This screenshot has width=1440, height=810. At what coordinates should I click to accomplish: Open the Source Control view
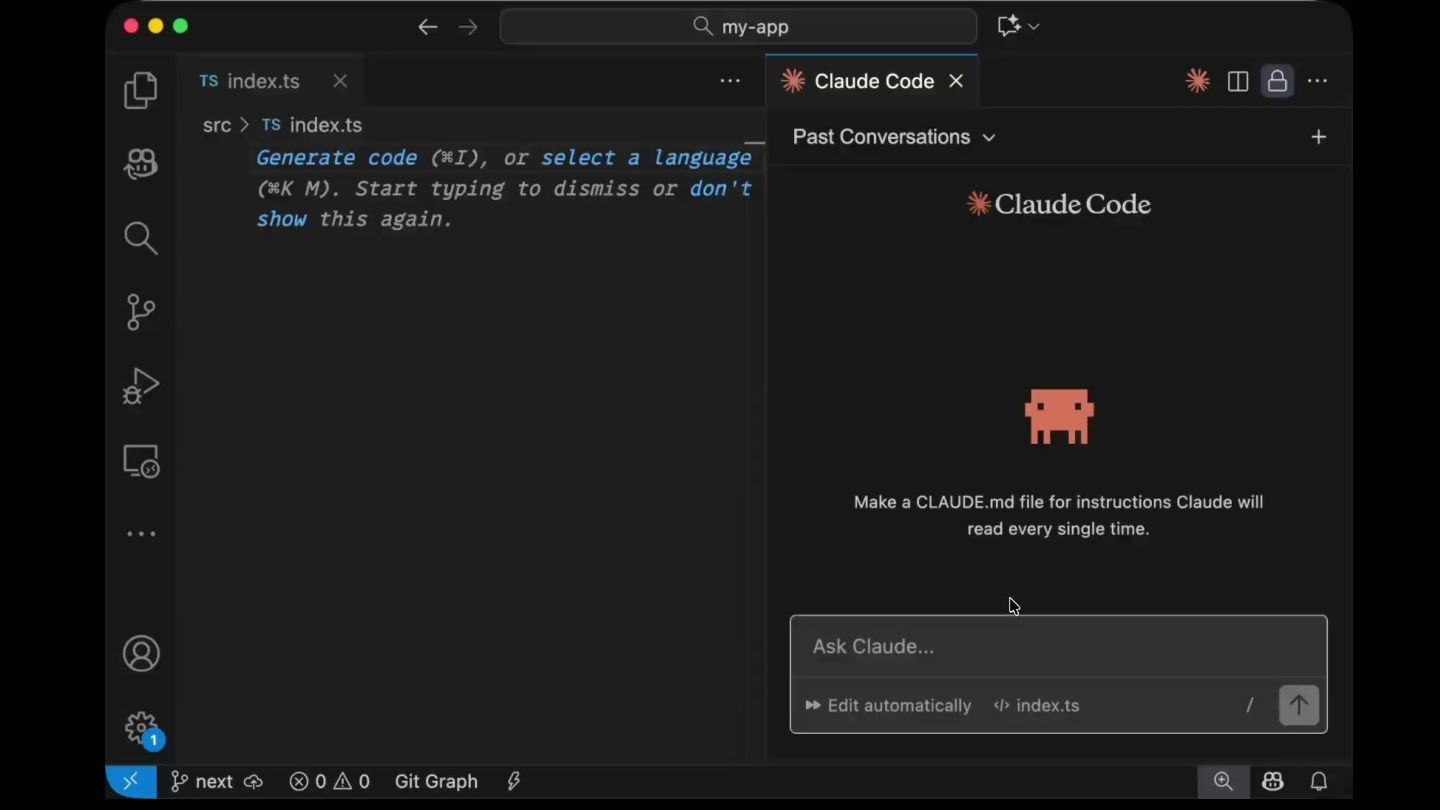click(x=141, y=312)
